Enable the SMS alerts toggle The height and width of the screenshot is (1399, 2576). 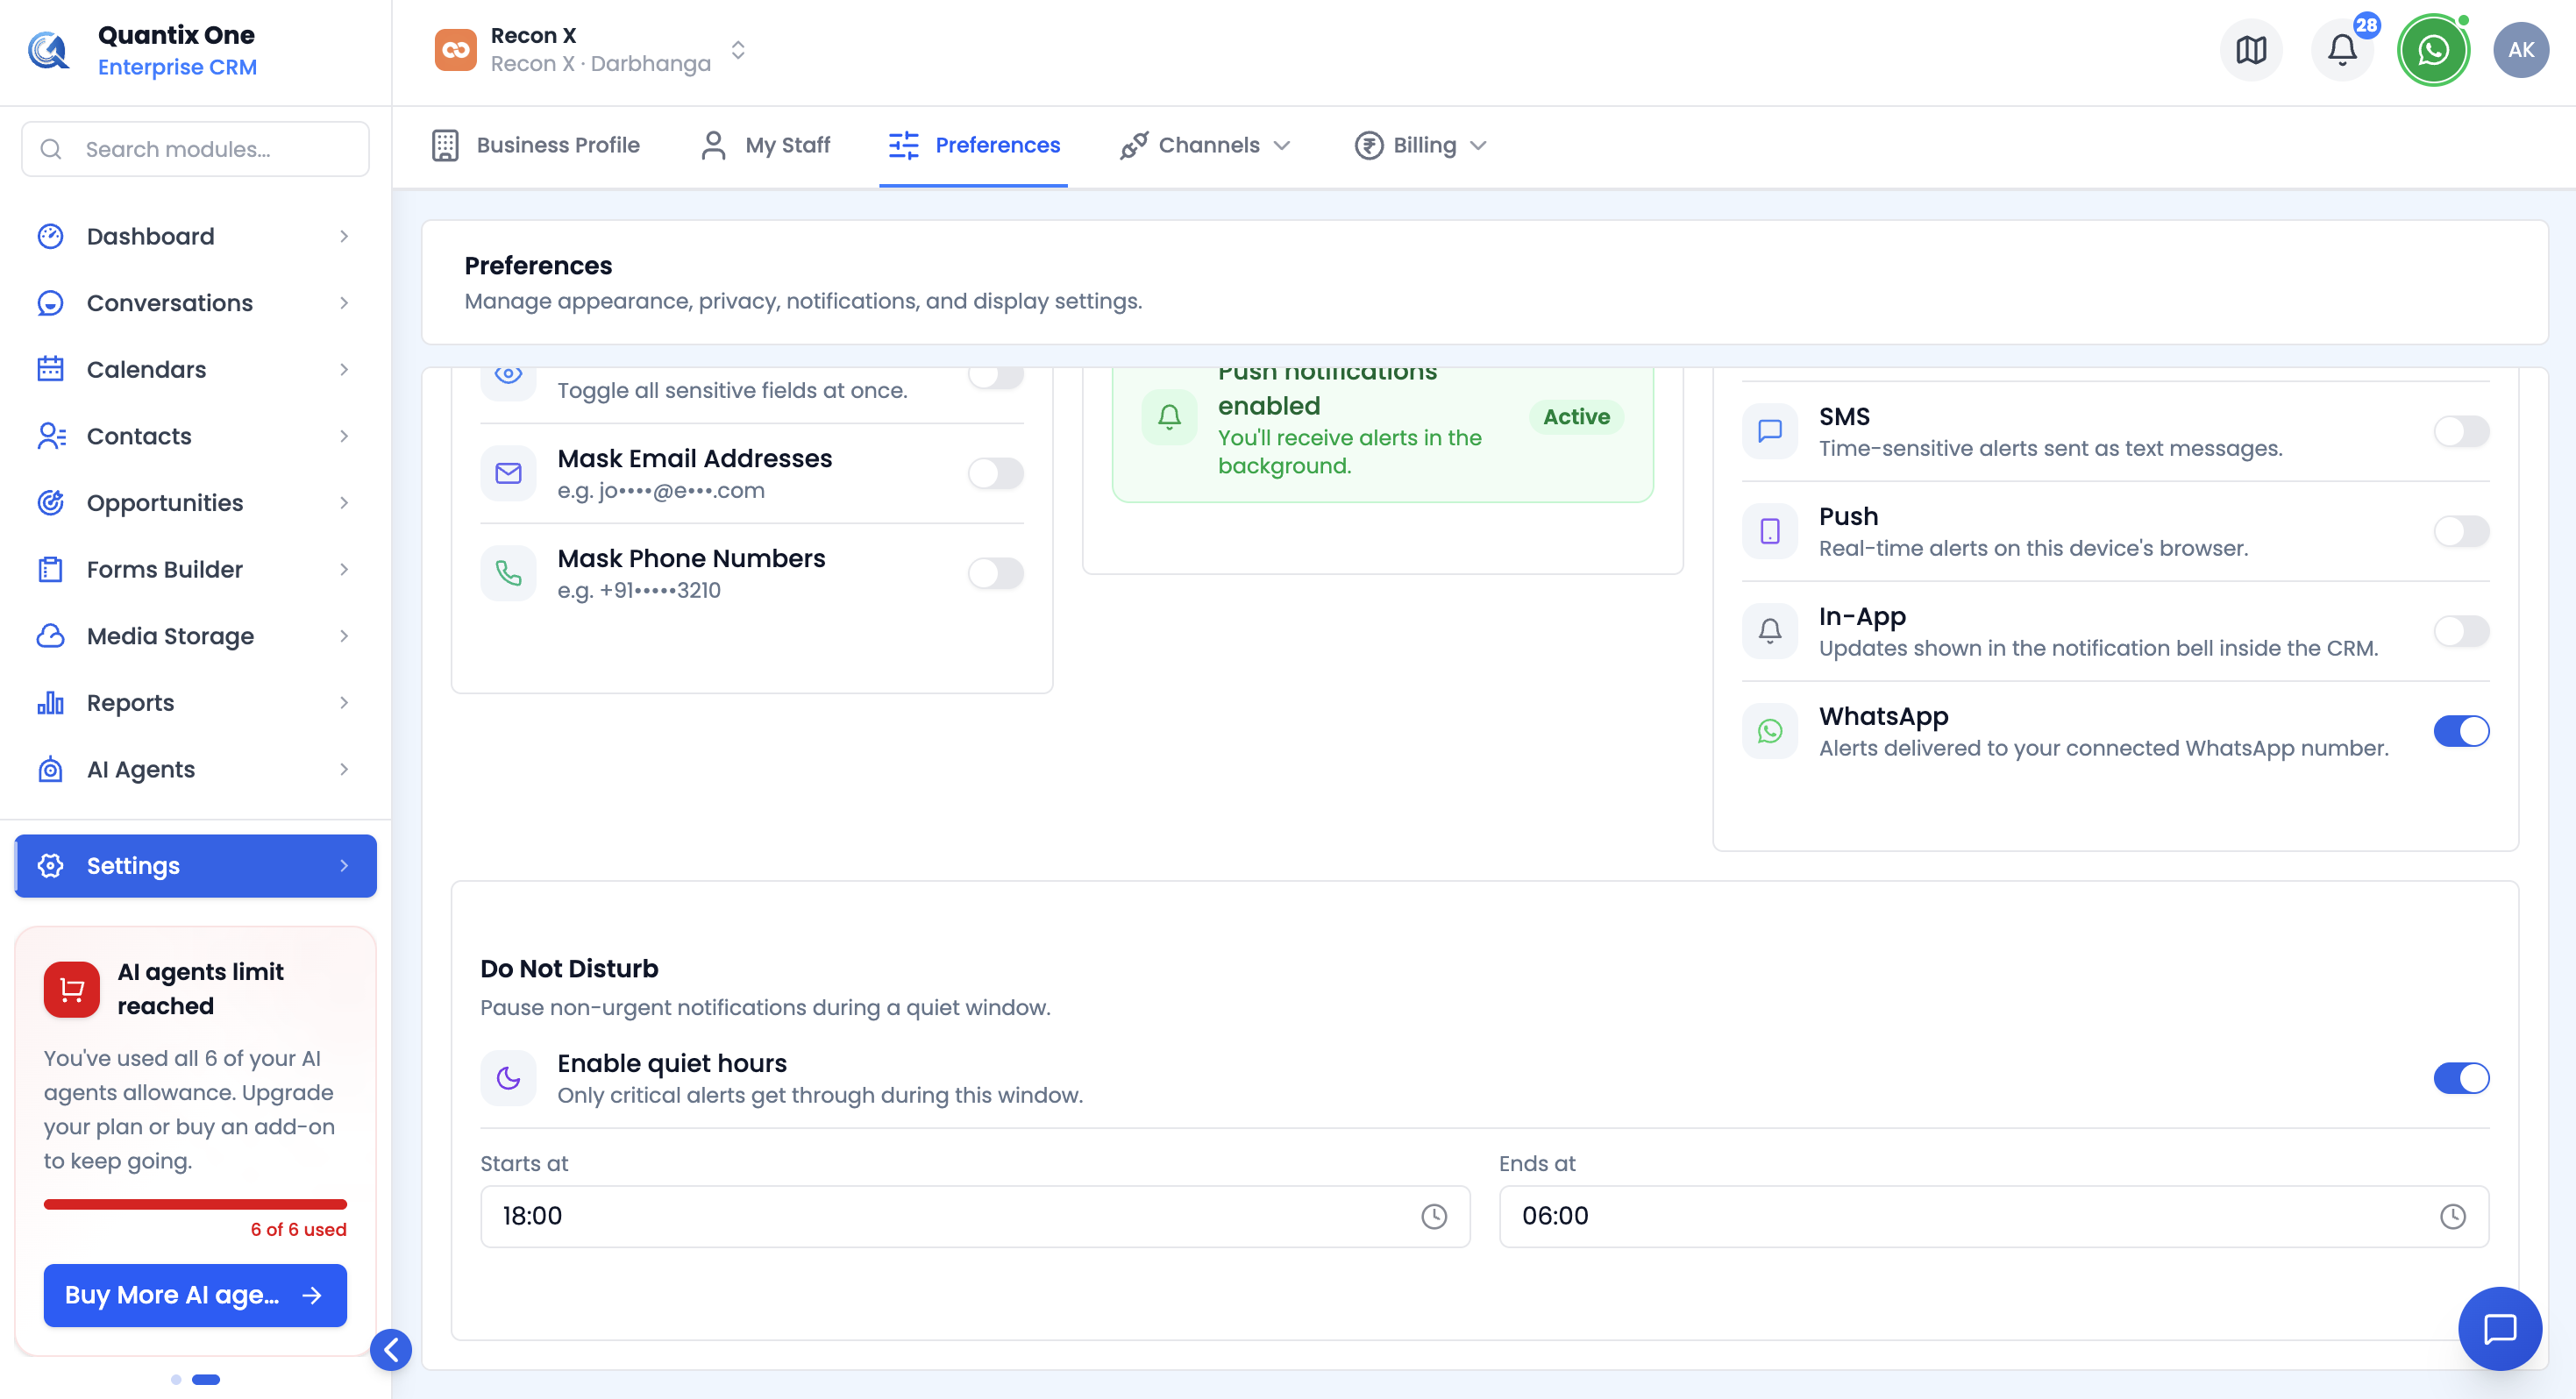(2461, 431)
